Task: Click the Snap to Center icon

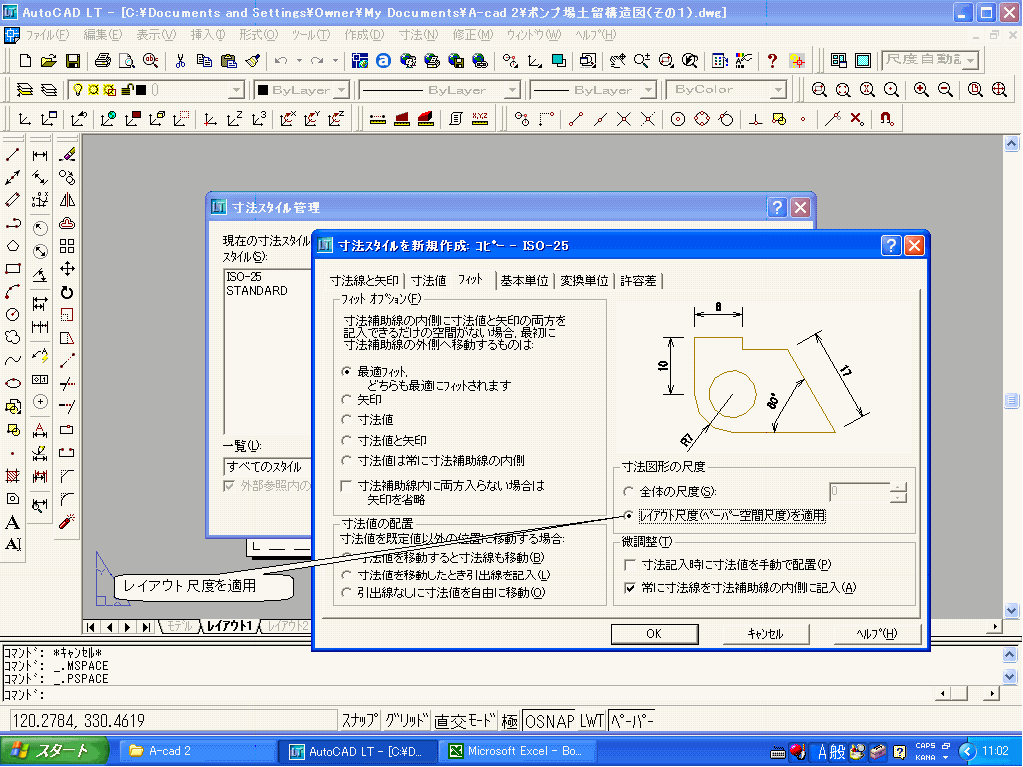Action: click(x=678, y=119)
